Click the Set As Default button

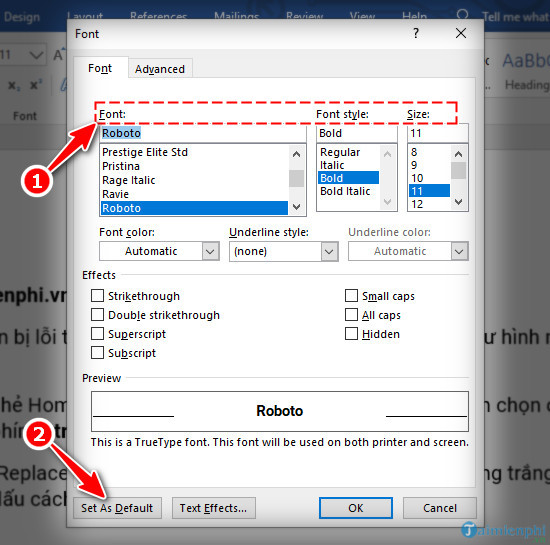point(117,508)
